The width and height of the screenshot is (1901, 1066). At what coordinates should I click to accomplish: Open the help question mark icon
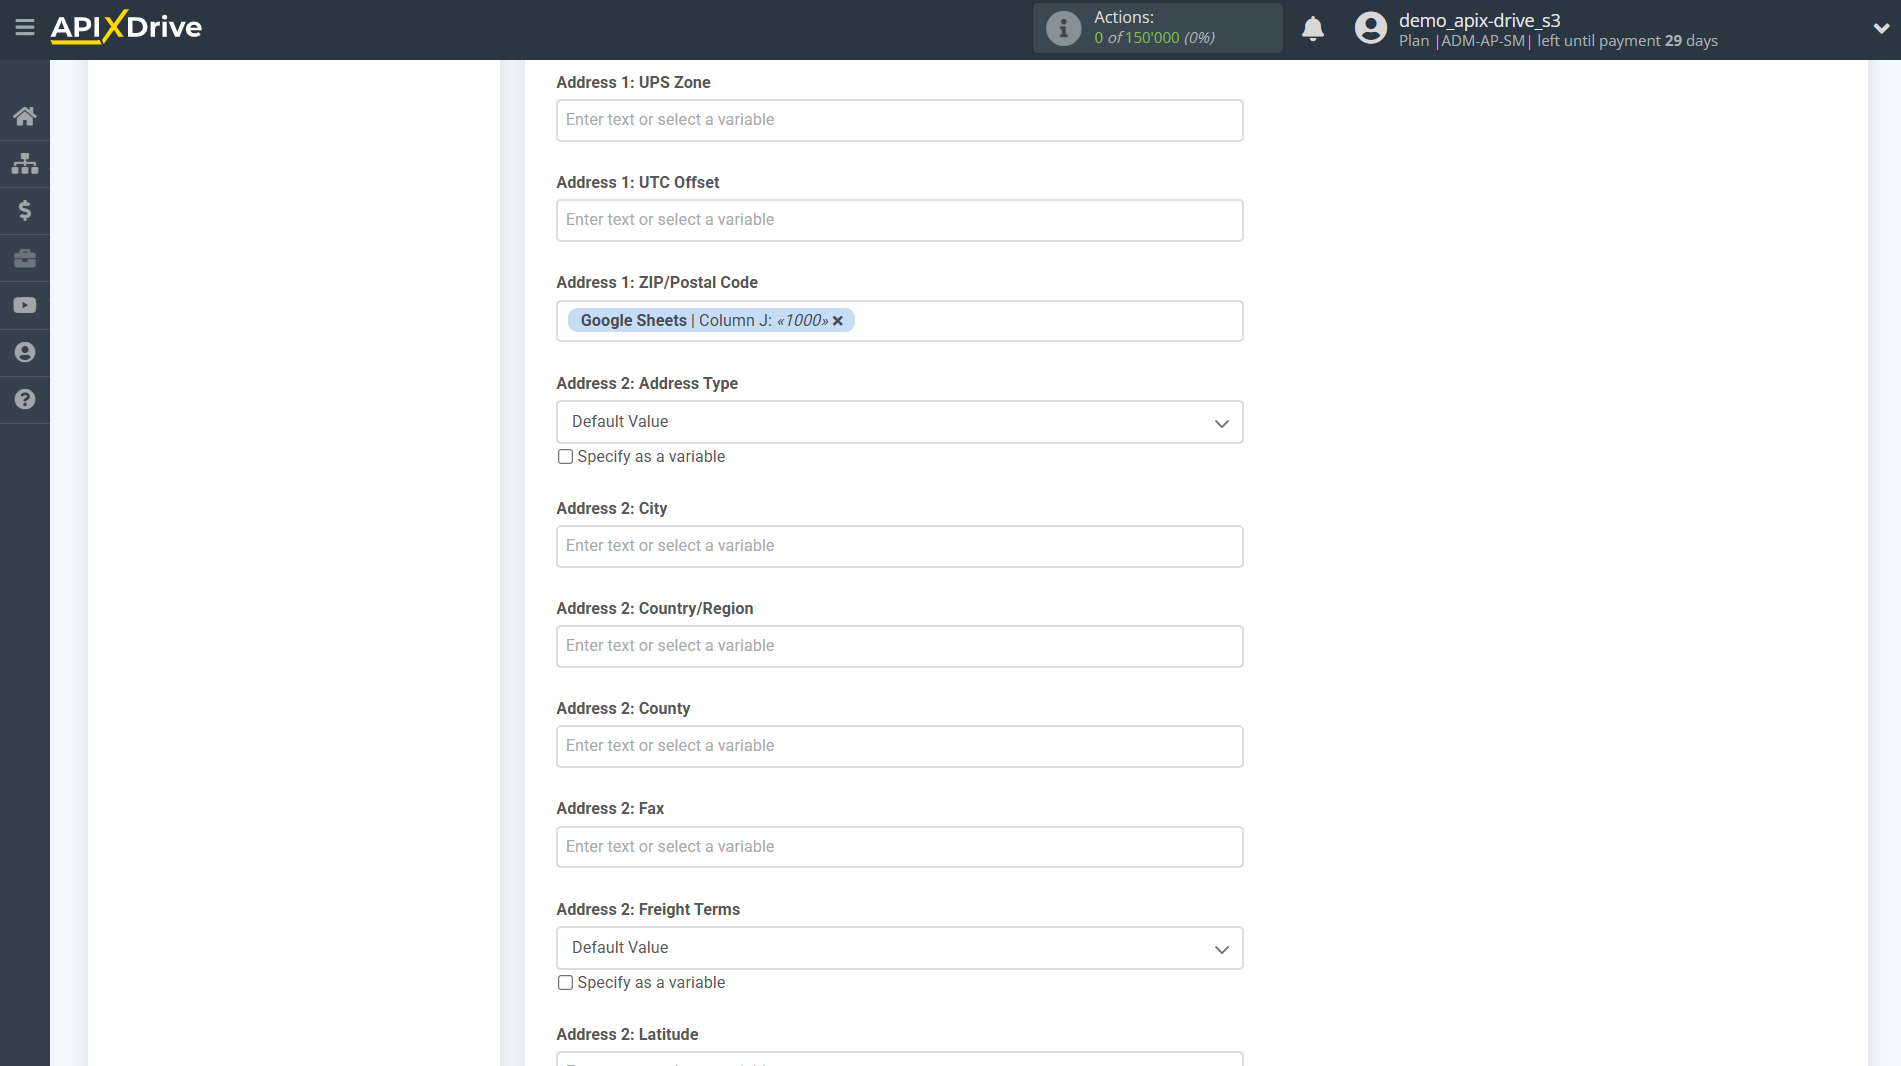pos(25,399)
